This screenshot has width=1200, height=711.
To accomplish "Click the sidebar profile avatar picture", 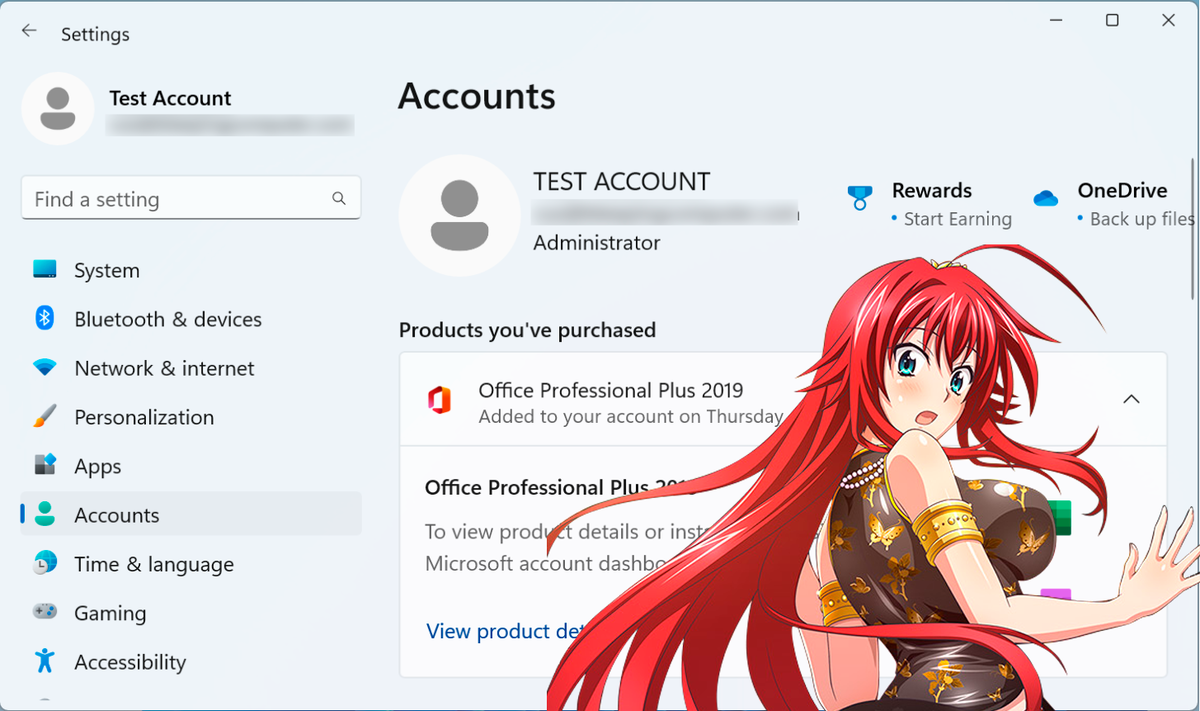I will 58,108.
